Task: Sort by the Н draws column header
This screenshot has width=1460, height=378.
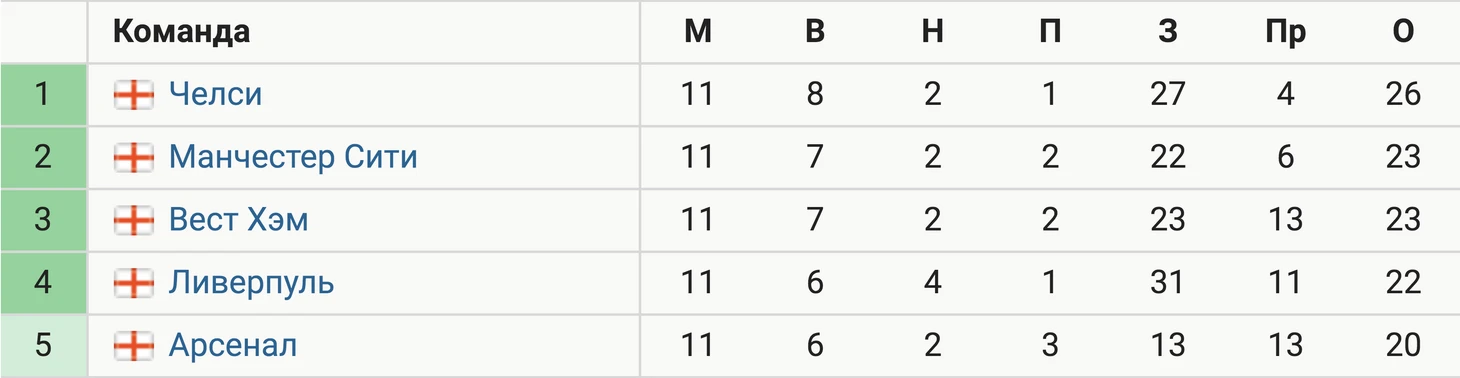Action: tap(932, 32)
